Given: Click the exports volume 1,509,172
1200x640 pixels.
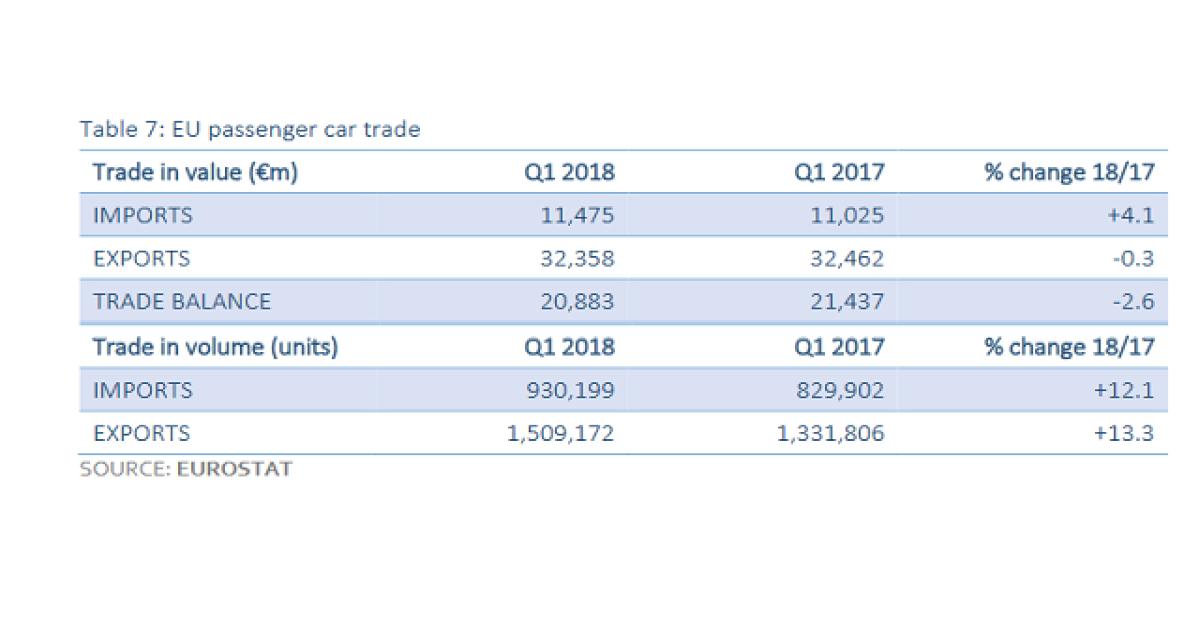Looking at the screenshot, I should (560, 434).
